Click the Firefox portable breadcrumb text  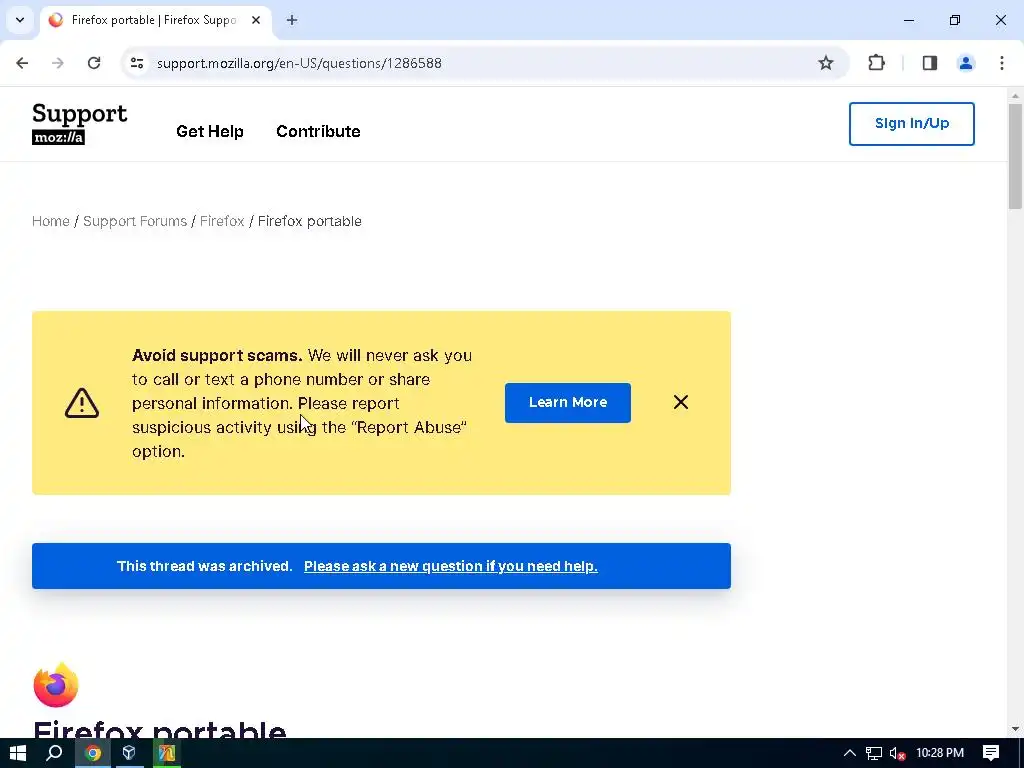click(x=310, y=221)
